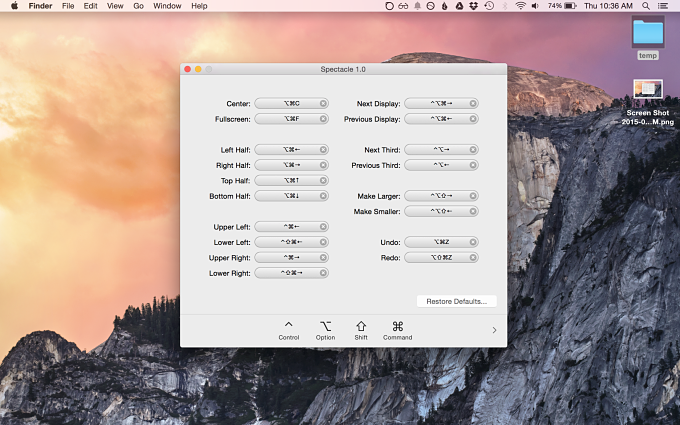Clear the Make Smaller shortcut x icon
The height and width of the screenshot is (425, 680).
473,211
